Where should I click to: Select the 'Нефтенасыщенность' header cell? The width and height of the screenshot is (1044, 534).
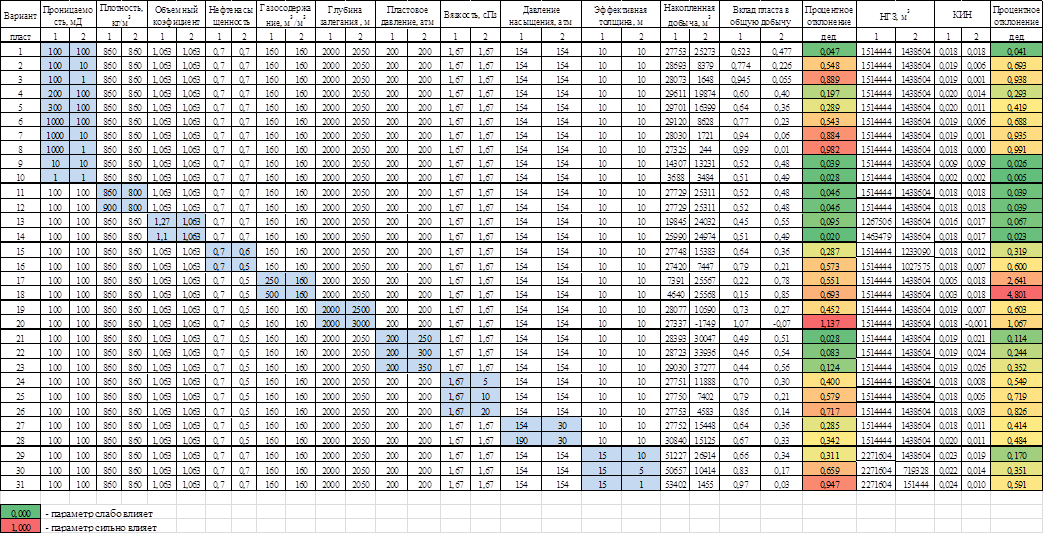pyautogui.click(x=230, y=15)
